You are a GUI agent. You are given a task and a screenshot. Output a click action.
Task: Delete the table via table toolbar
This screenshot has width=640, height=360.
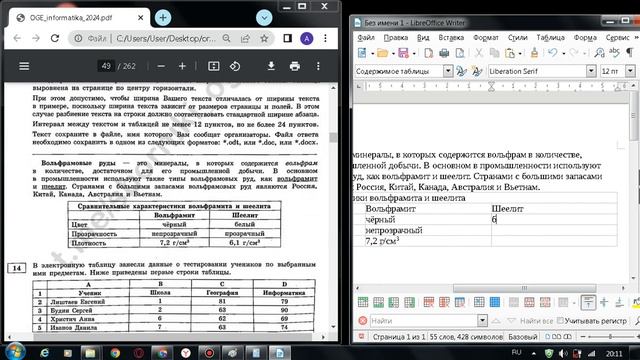click(x=460, y=302)
